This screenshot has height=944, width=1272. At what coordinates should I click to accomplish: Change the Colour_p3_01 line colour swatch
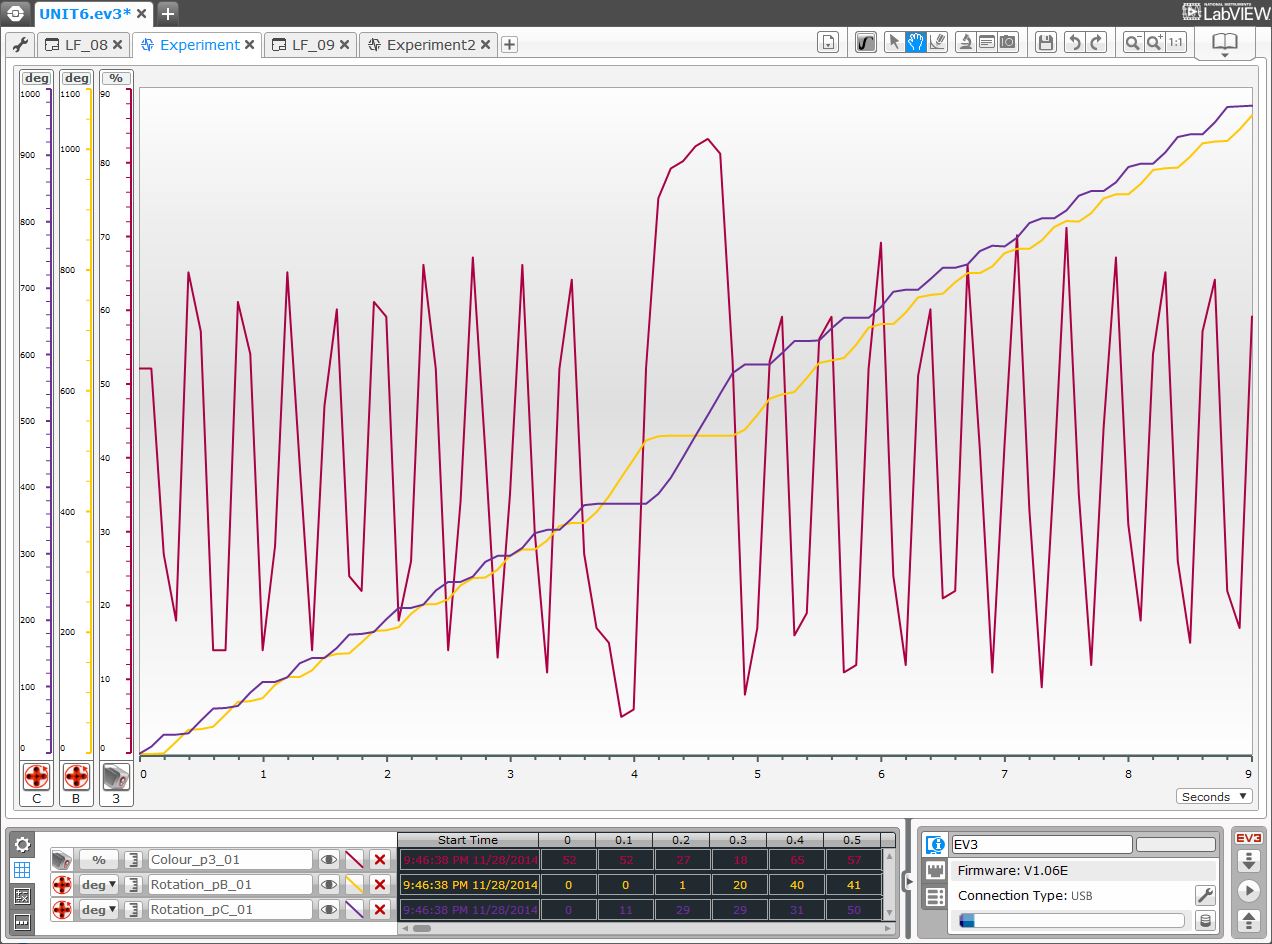[x=354, y=860]
